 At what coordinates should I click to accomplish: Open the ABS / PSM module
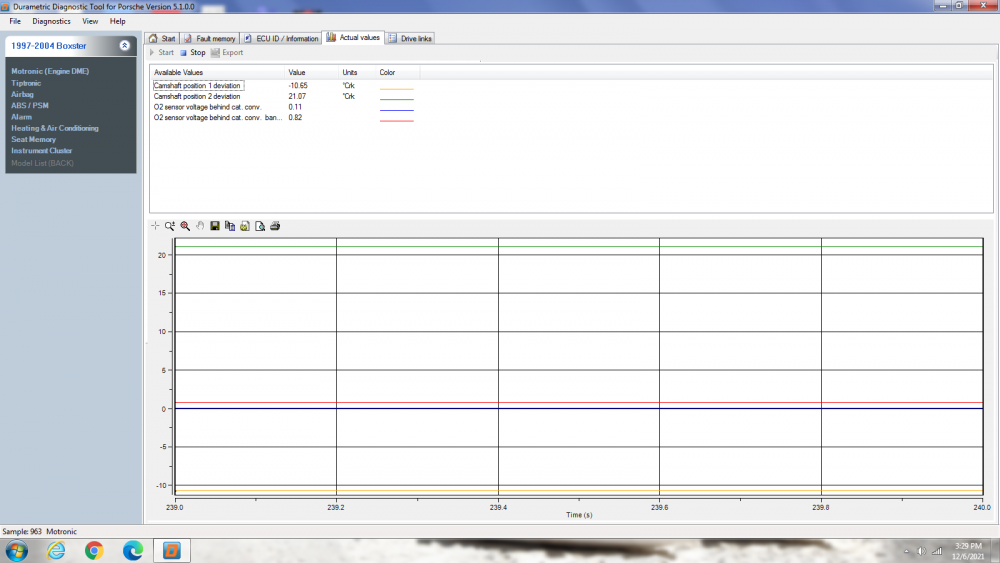pyautogui.click(x=28, y=105)
